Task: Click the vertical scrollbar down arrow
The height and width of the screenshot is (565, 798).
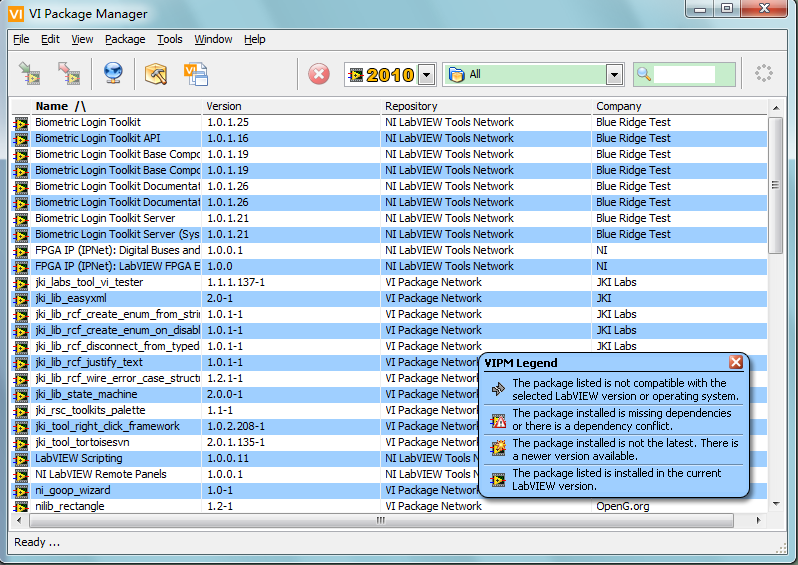Action: coord(776,504)
